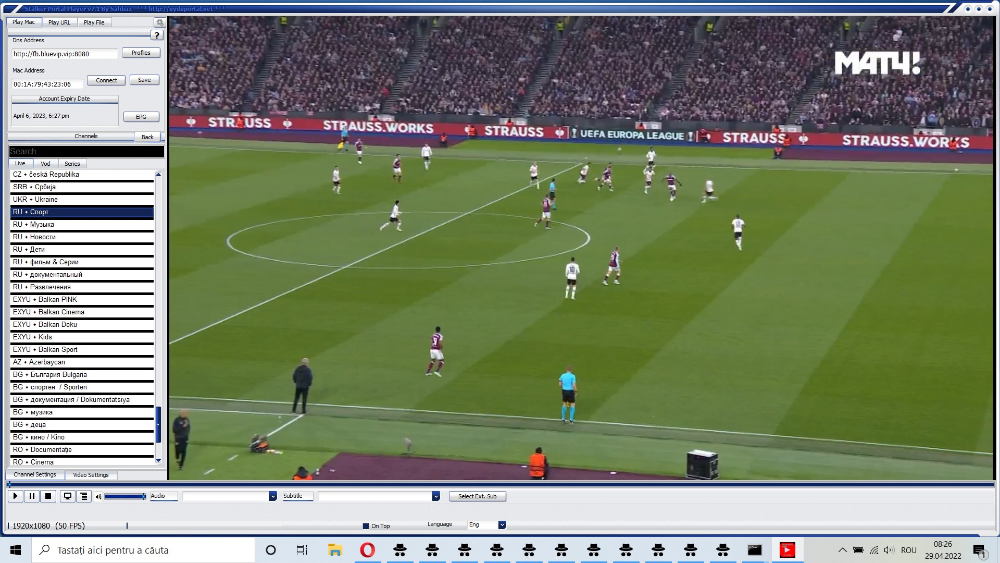Viewport: 1000px width, 563px height.
Task: Select 'CZ • Česká Republika' category
Action: click(82, 174)
